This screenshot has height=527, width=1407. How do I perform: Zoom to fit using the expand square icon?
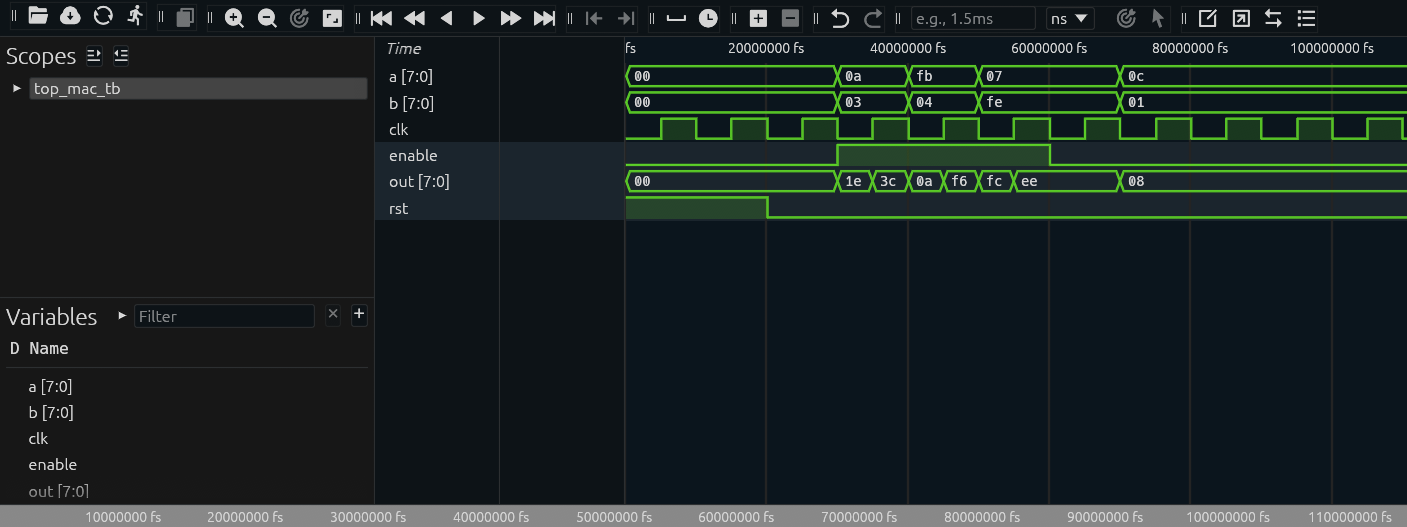point(332,18)
